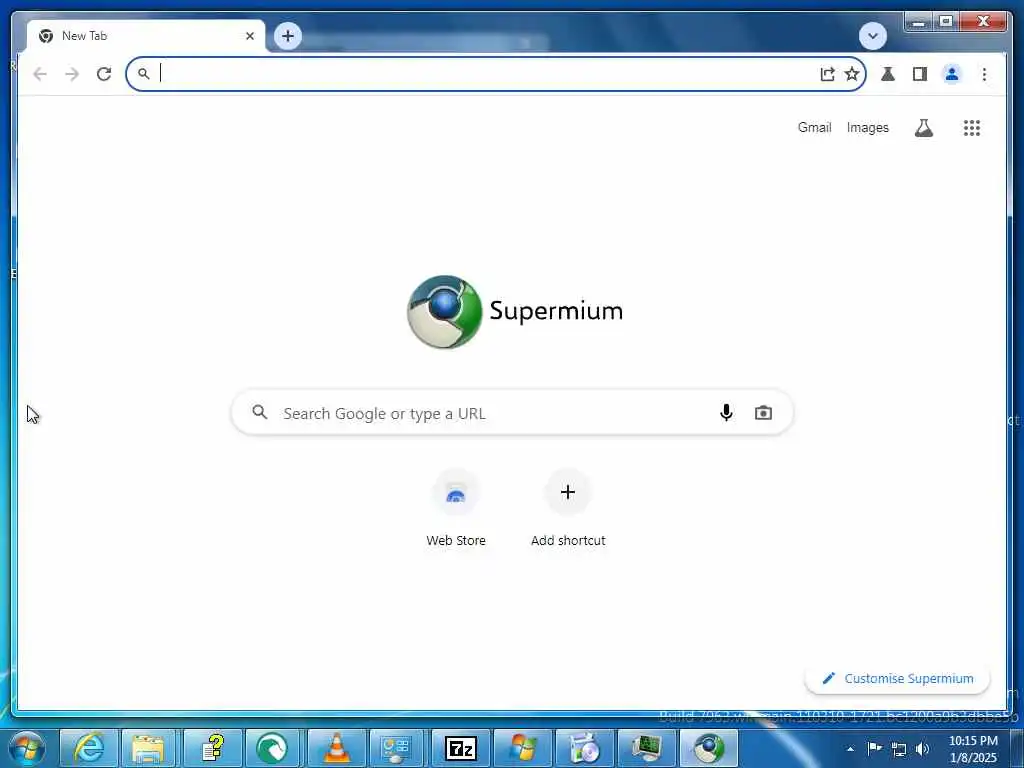Open the side panel
Image resolution: width=1024 pixels, height=768 pixels.
(920, 74)
